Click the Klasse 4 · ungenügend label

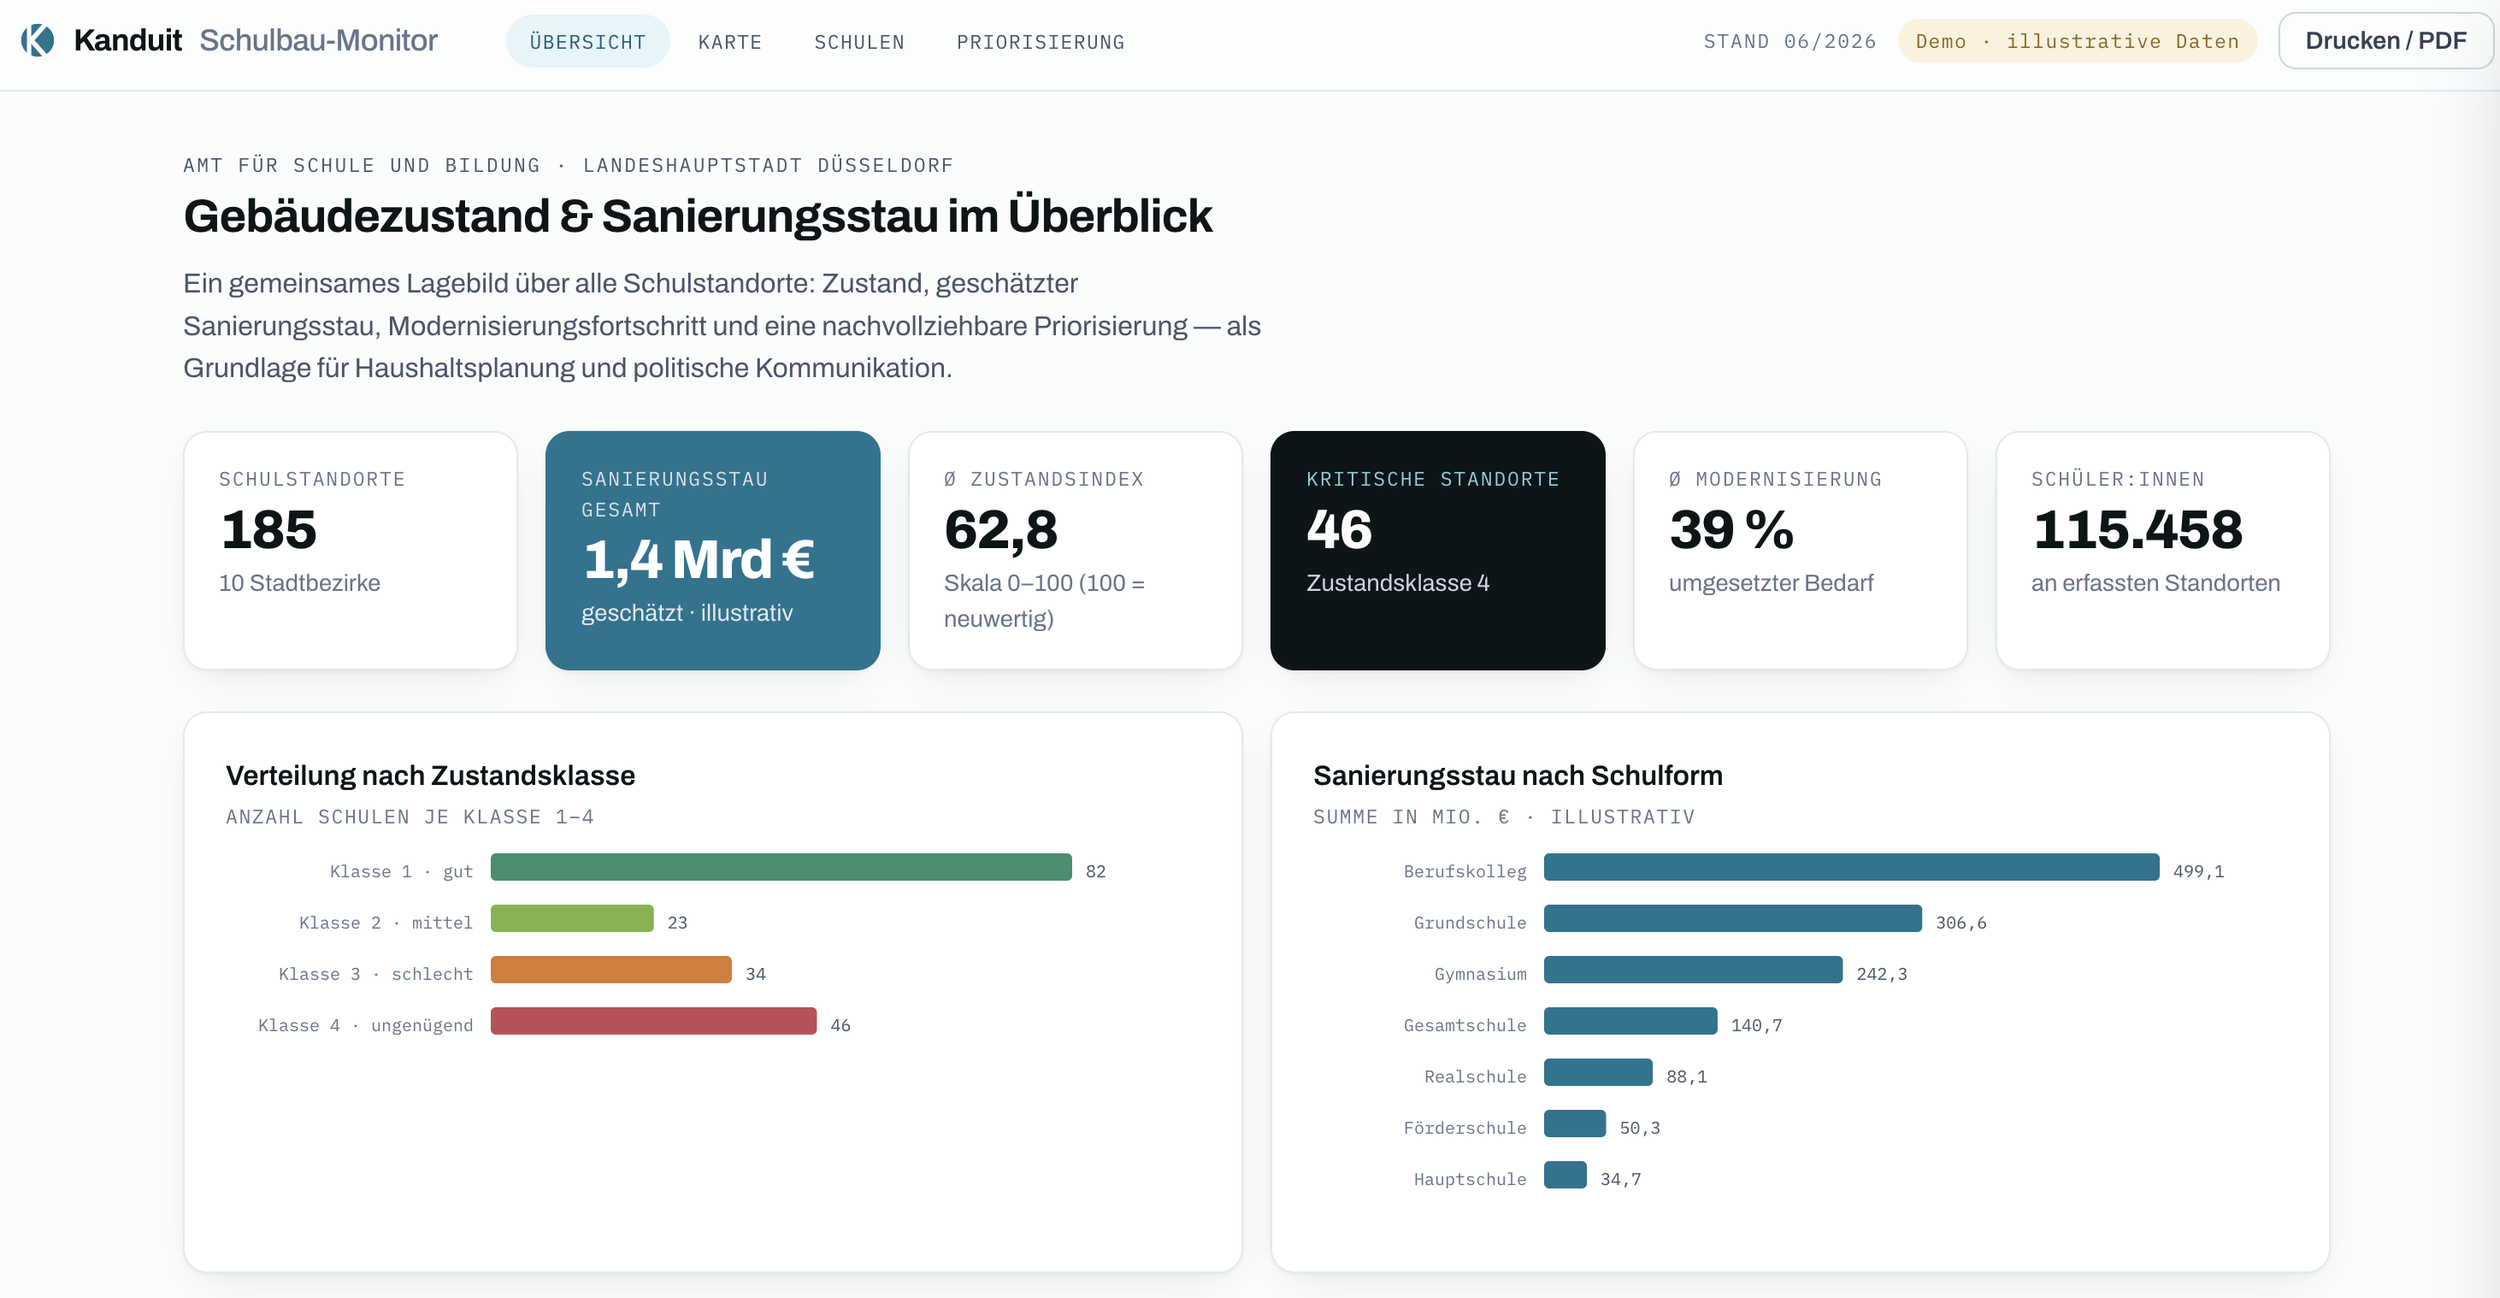point(366,1025)
